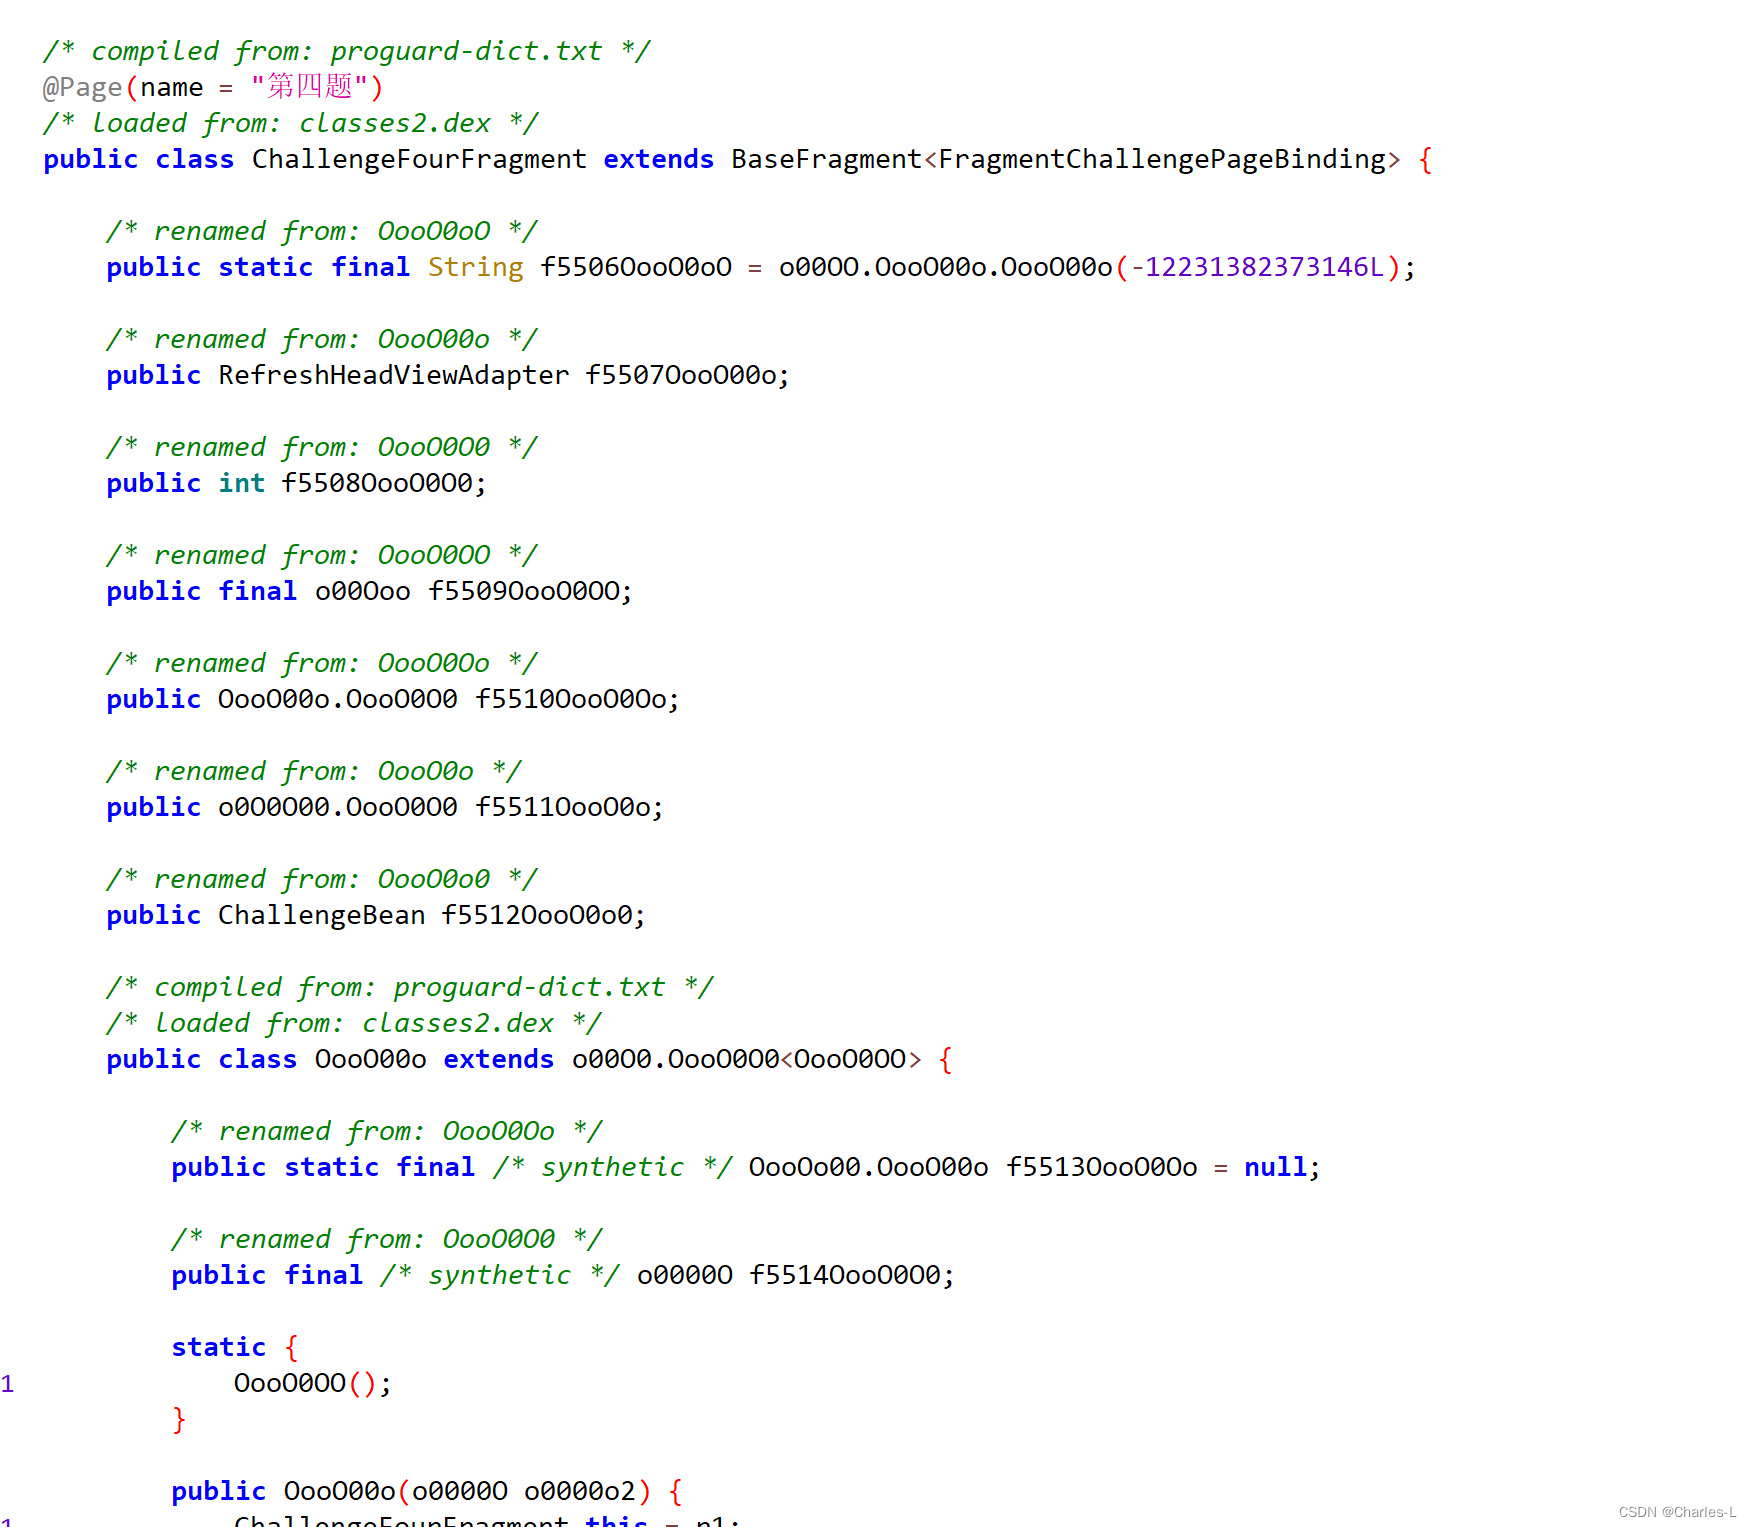Click field name f5513OooO00o
Screen dimensions: 1752x1527
coord(1102,1168)
